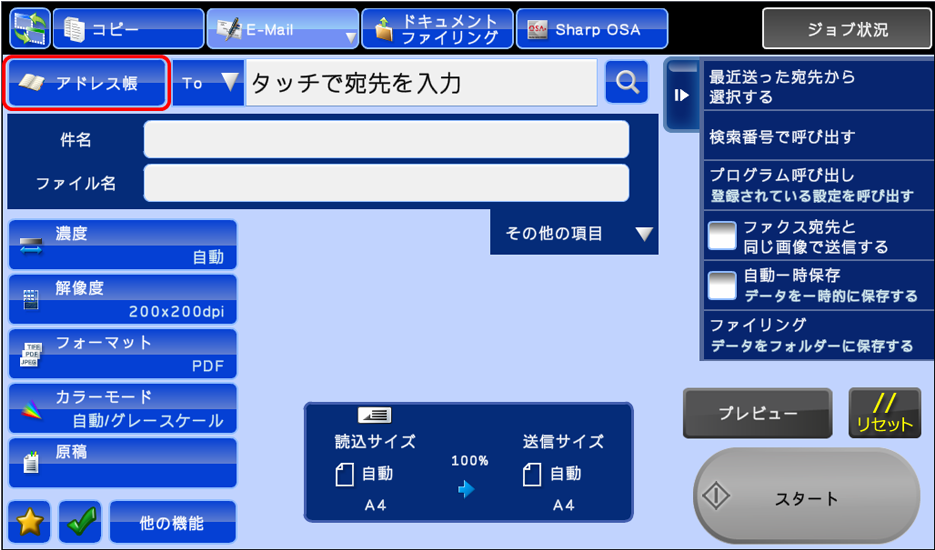
Task: Open the 原稿 original document setting
Action: (x=123, y=462)
